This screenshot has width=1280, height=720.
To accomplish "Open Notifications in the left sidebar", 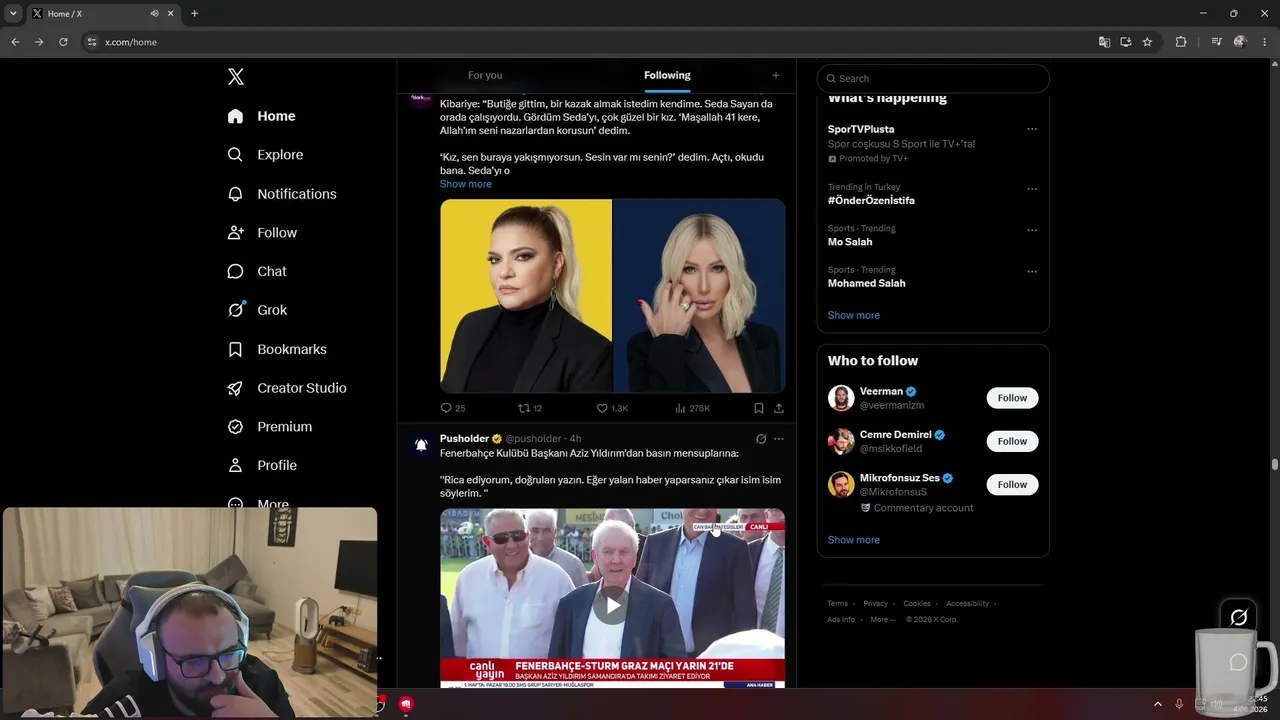I will [x=282, y=194].
